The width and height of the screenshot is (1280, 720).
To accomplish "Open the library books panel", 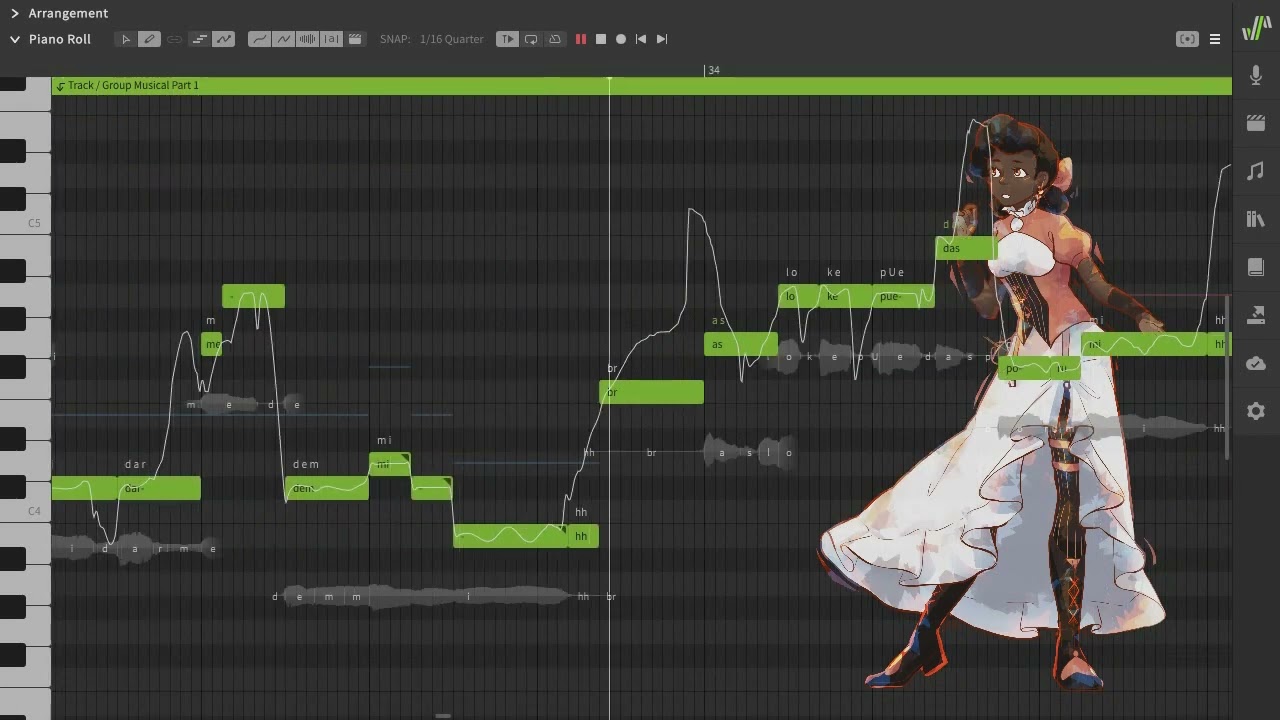I will tap(1256, 219).
